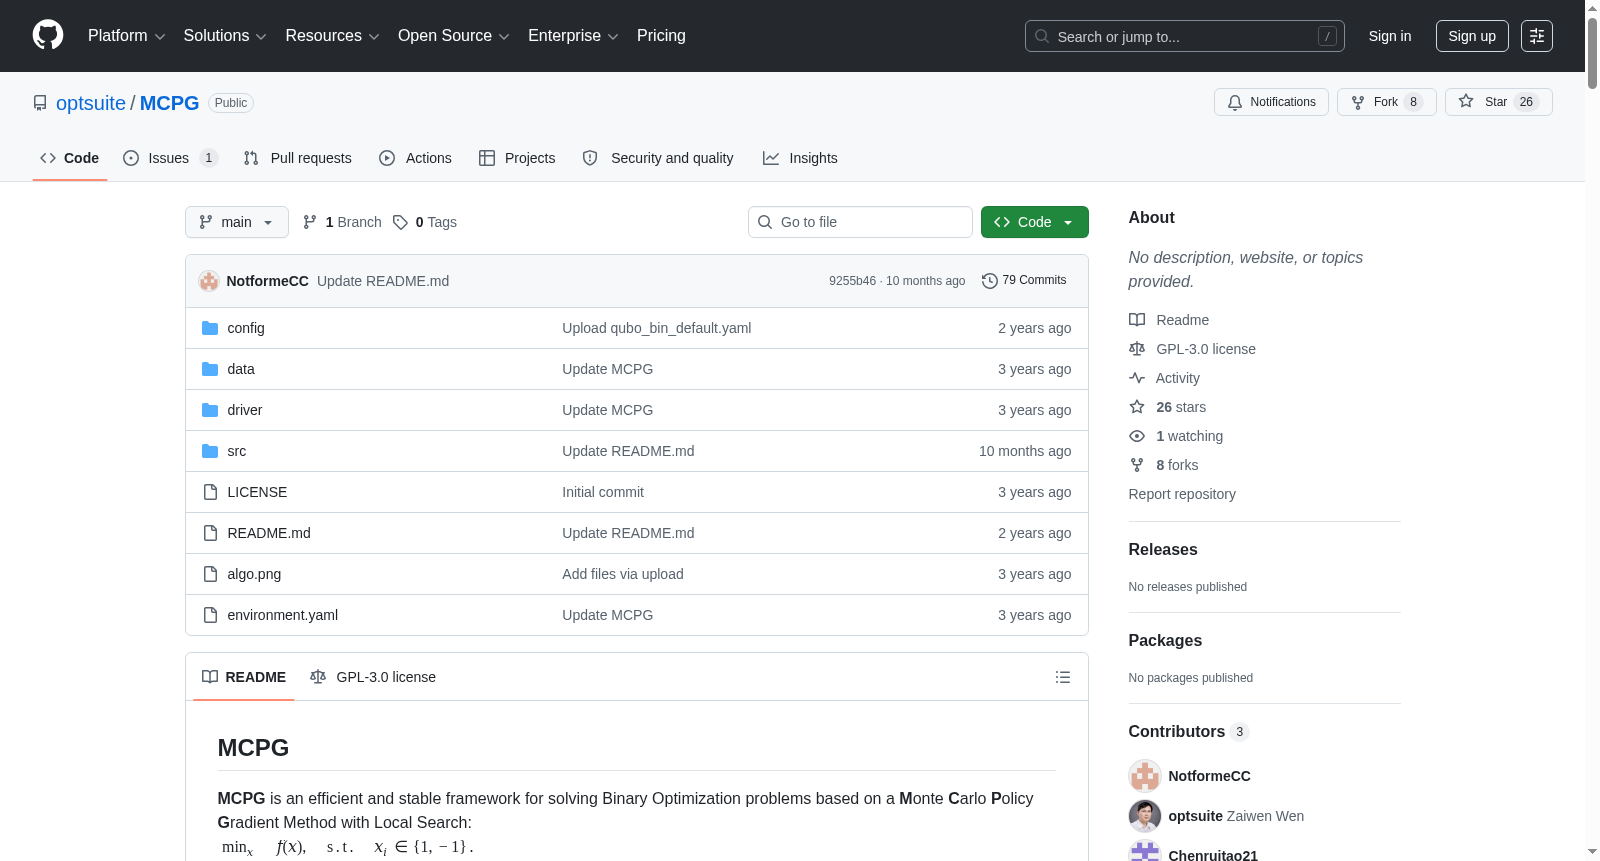Click the search magnifier icon in header
The width and height of the screenshot is (1600, 861).
1042,36
